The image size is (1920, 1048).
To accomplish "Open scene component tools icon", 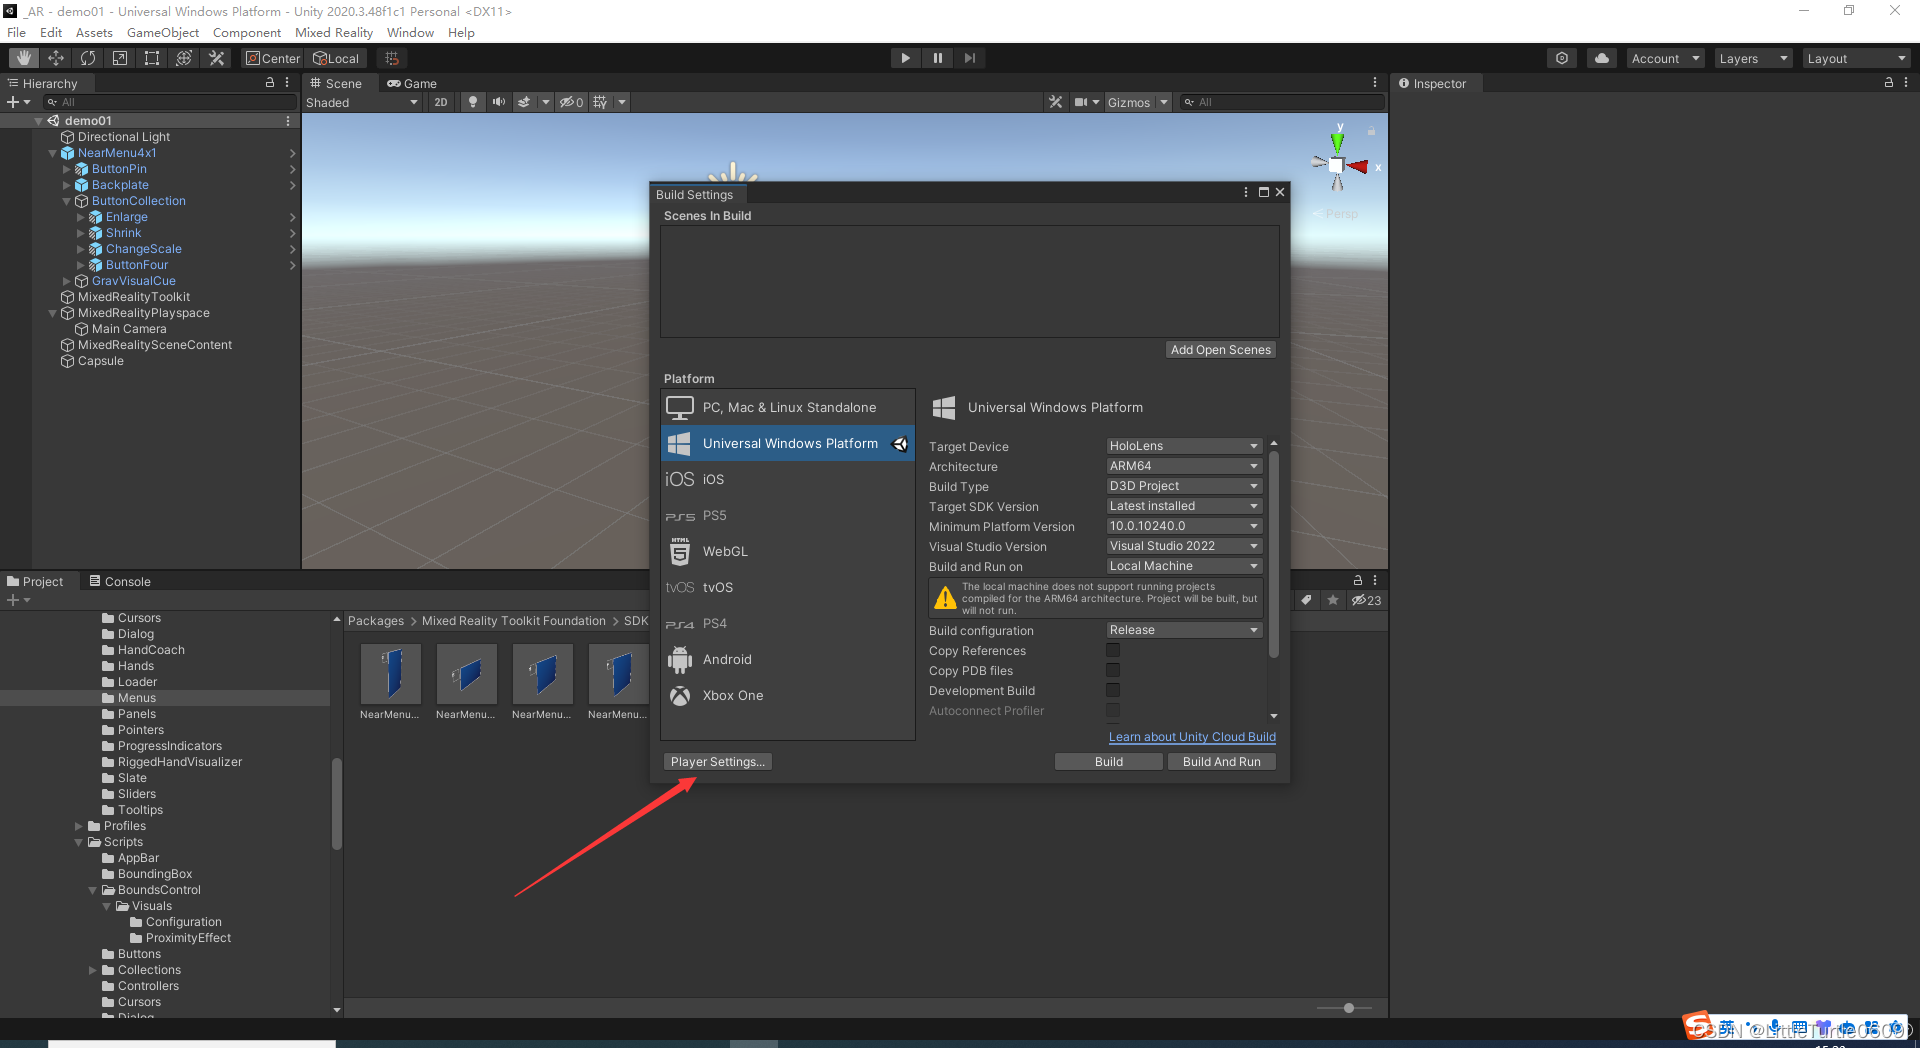I will pyautogui.click(x=1055, y=102).
